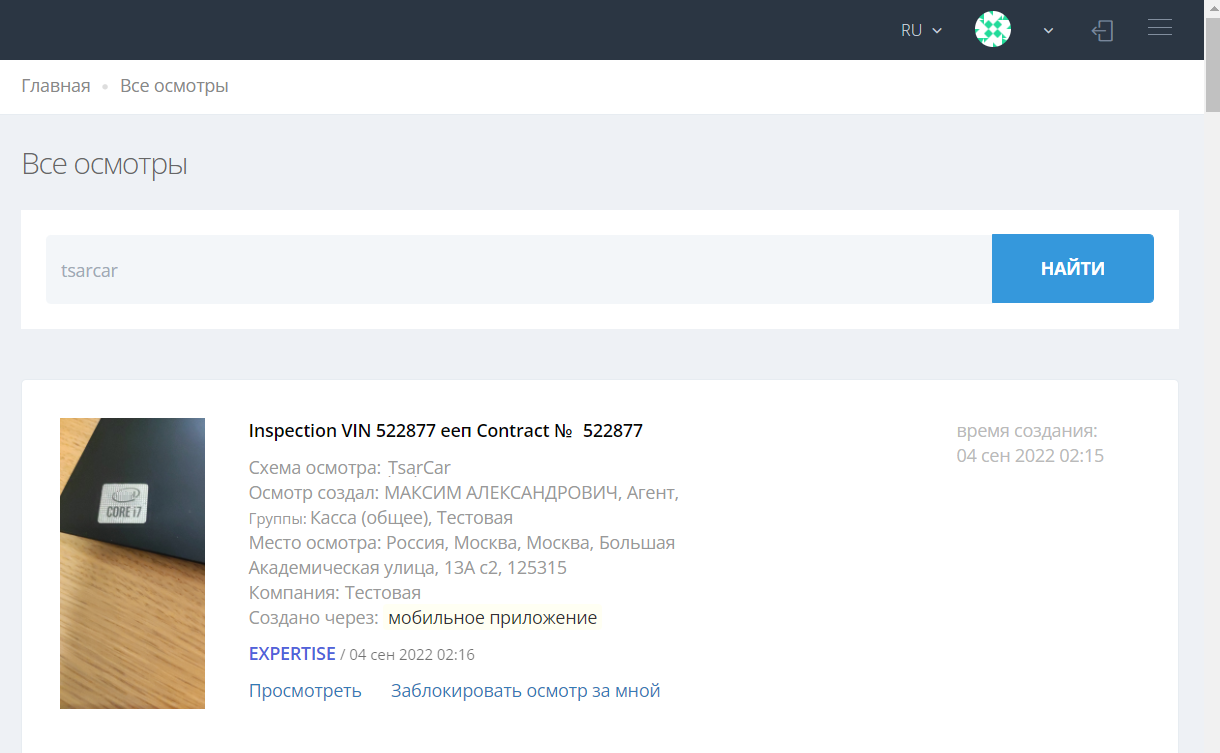Open the Core i7 laptop inspection thumbnail
The width and height of the screenshot is (1220, 753).
(x=132, y=563)
